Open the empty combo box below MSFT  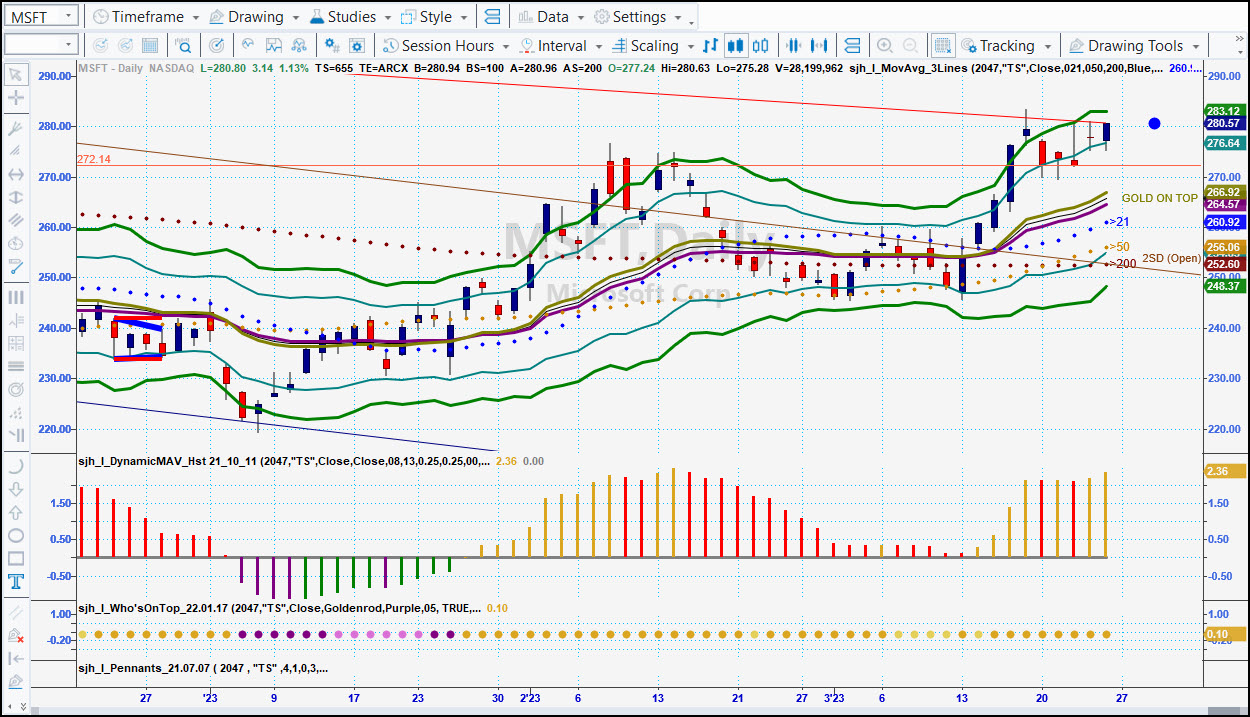click(x=41, y=45)
